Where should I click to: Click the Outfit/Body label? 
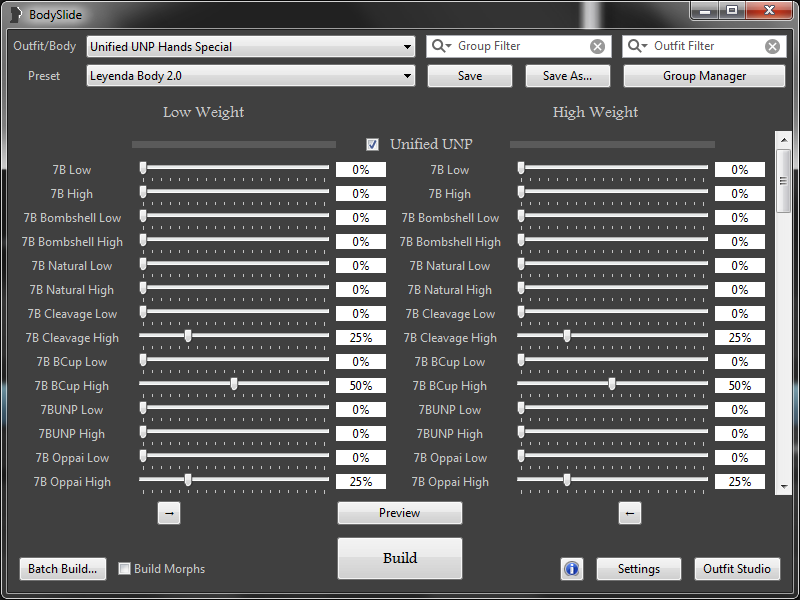point(44,46)
